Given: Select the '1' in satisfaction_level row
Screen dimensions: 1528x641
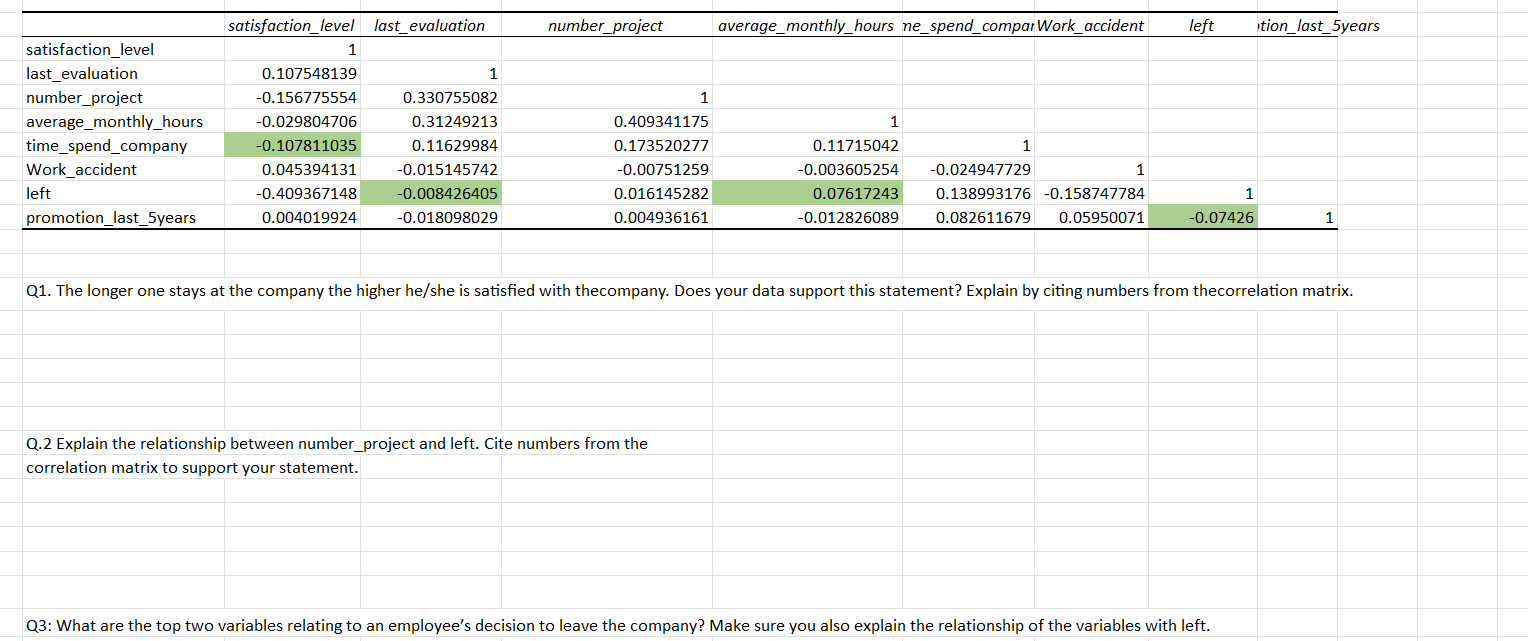Looking at the screenshot, I should coord(292,49).
